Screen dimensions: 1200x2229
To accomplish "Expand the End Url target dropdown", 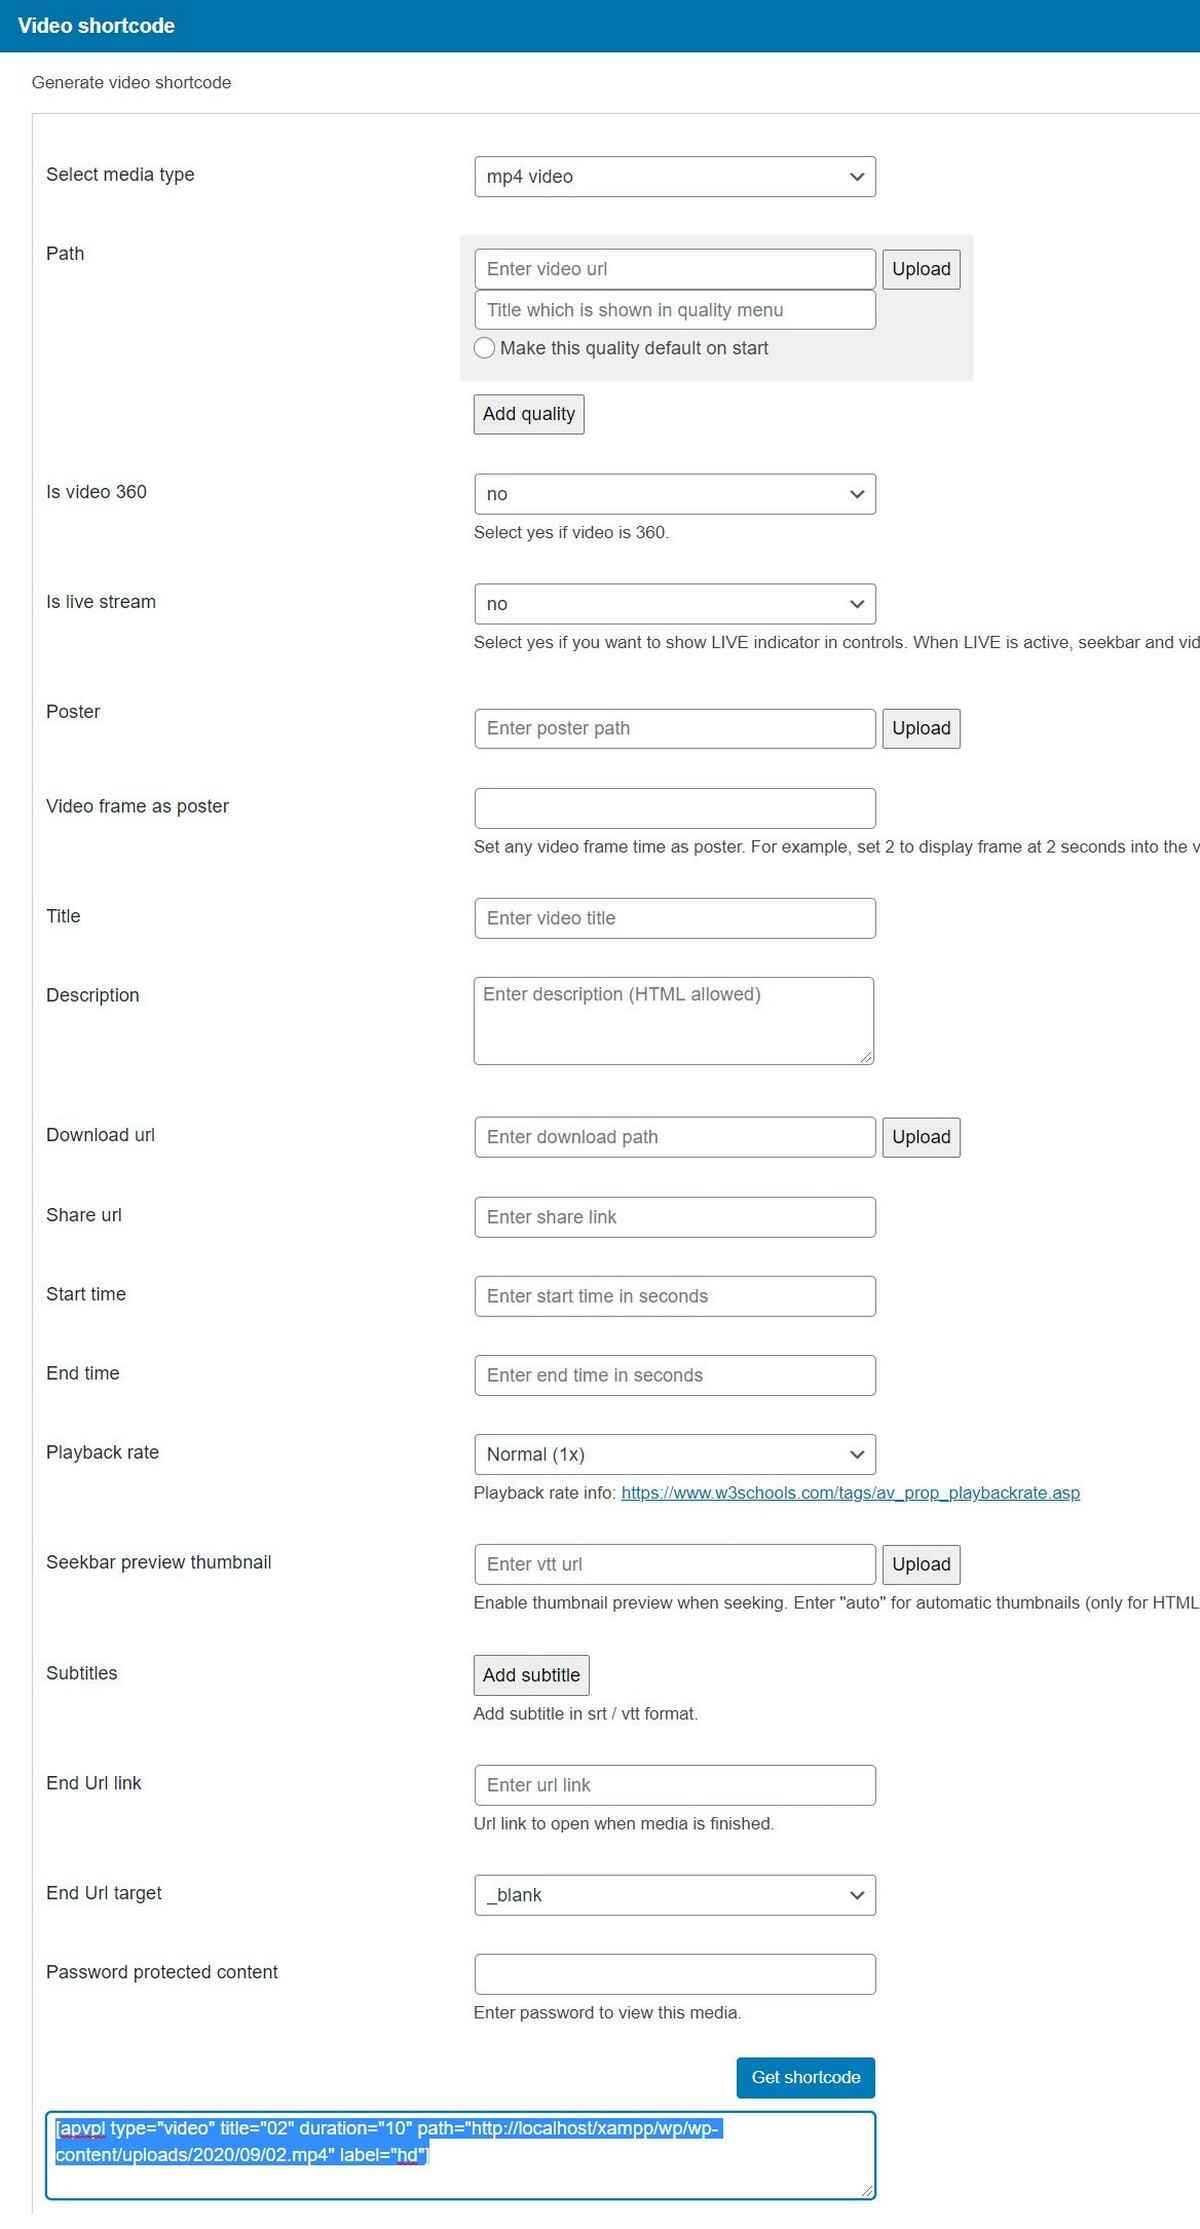I will (675, 1895).
